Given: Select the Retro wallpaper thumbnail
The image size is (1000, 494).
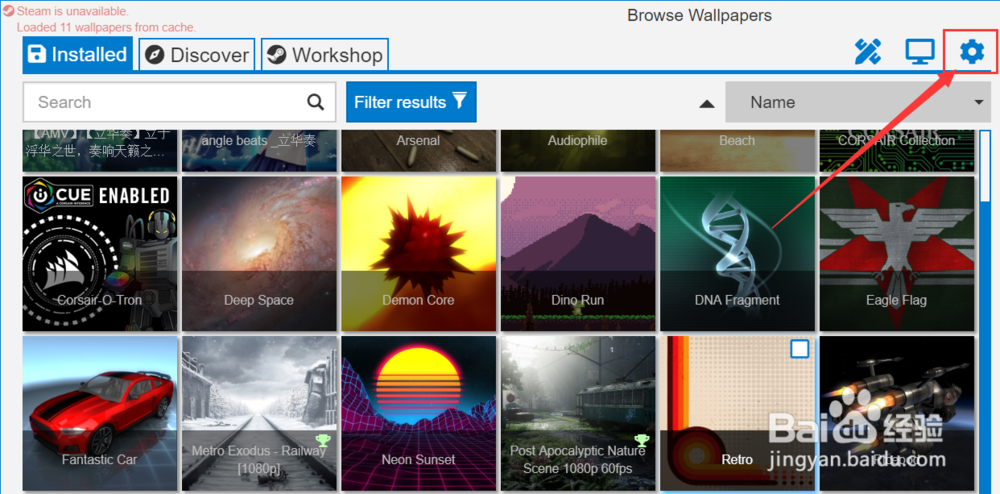Looking at the screenshot, I should [x=737, y=413].
